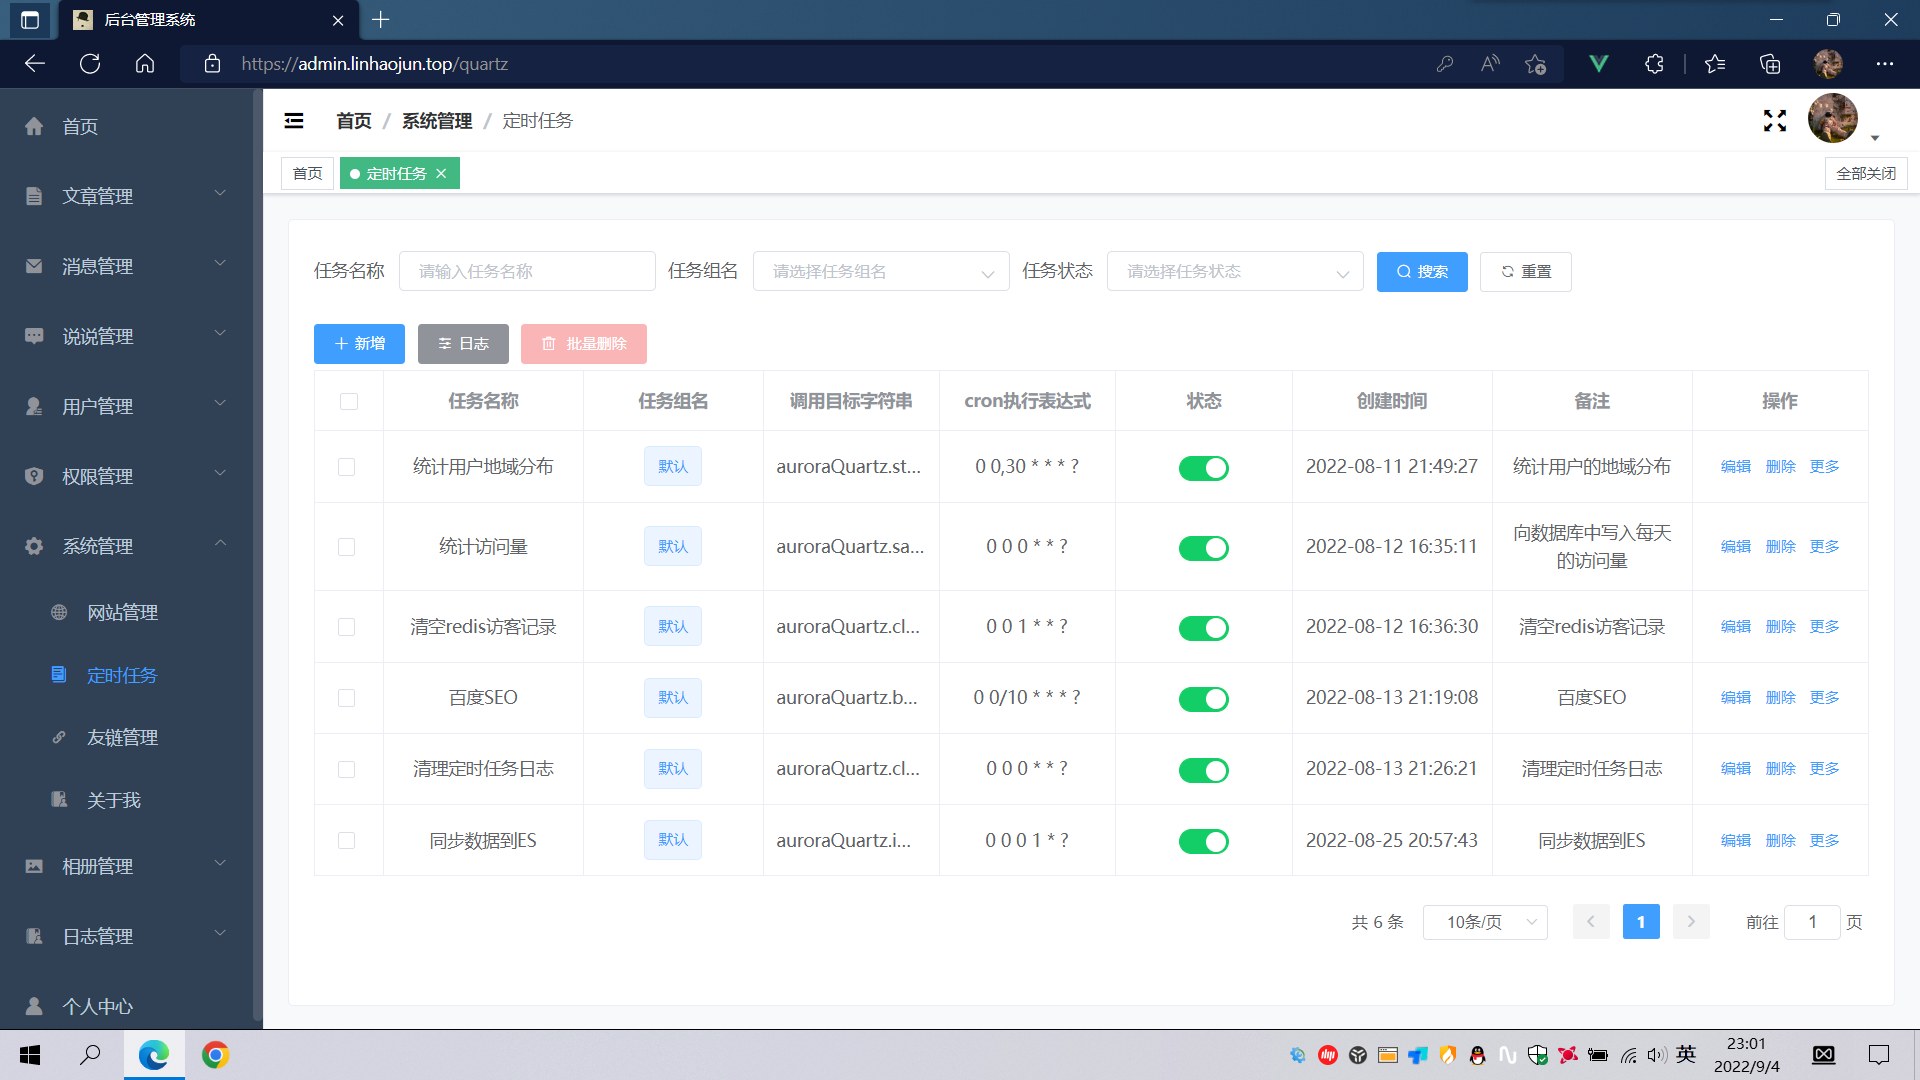Toggle fullscreen icon in header
The image size is (1920, 1080).
point(1775,121)
